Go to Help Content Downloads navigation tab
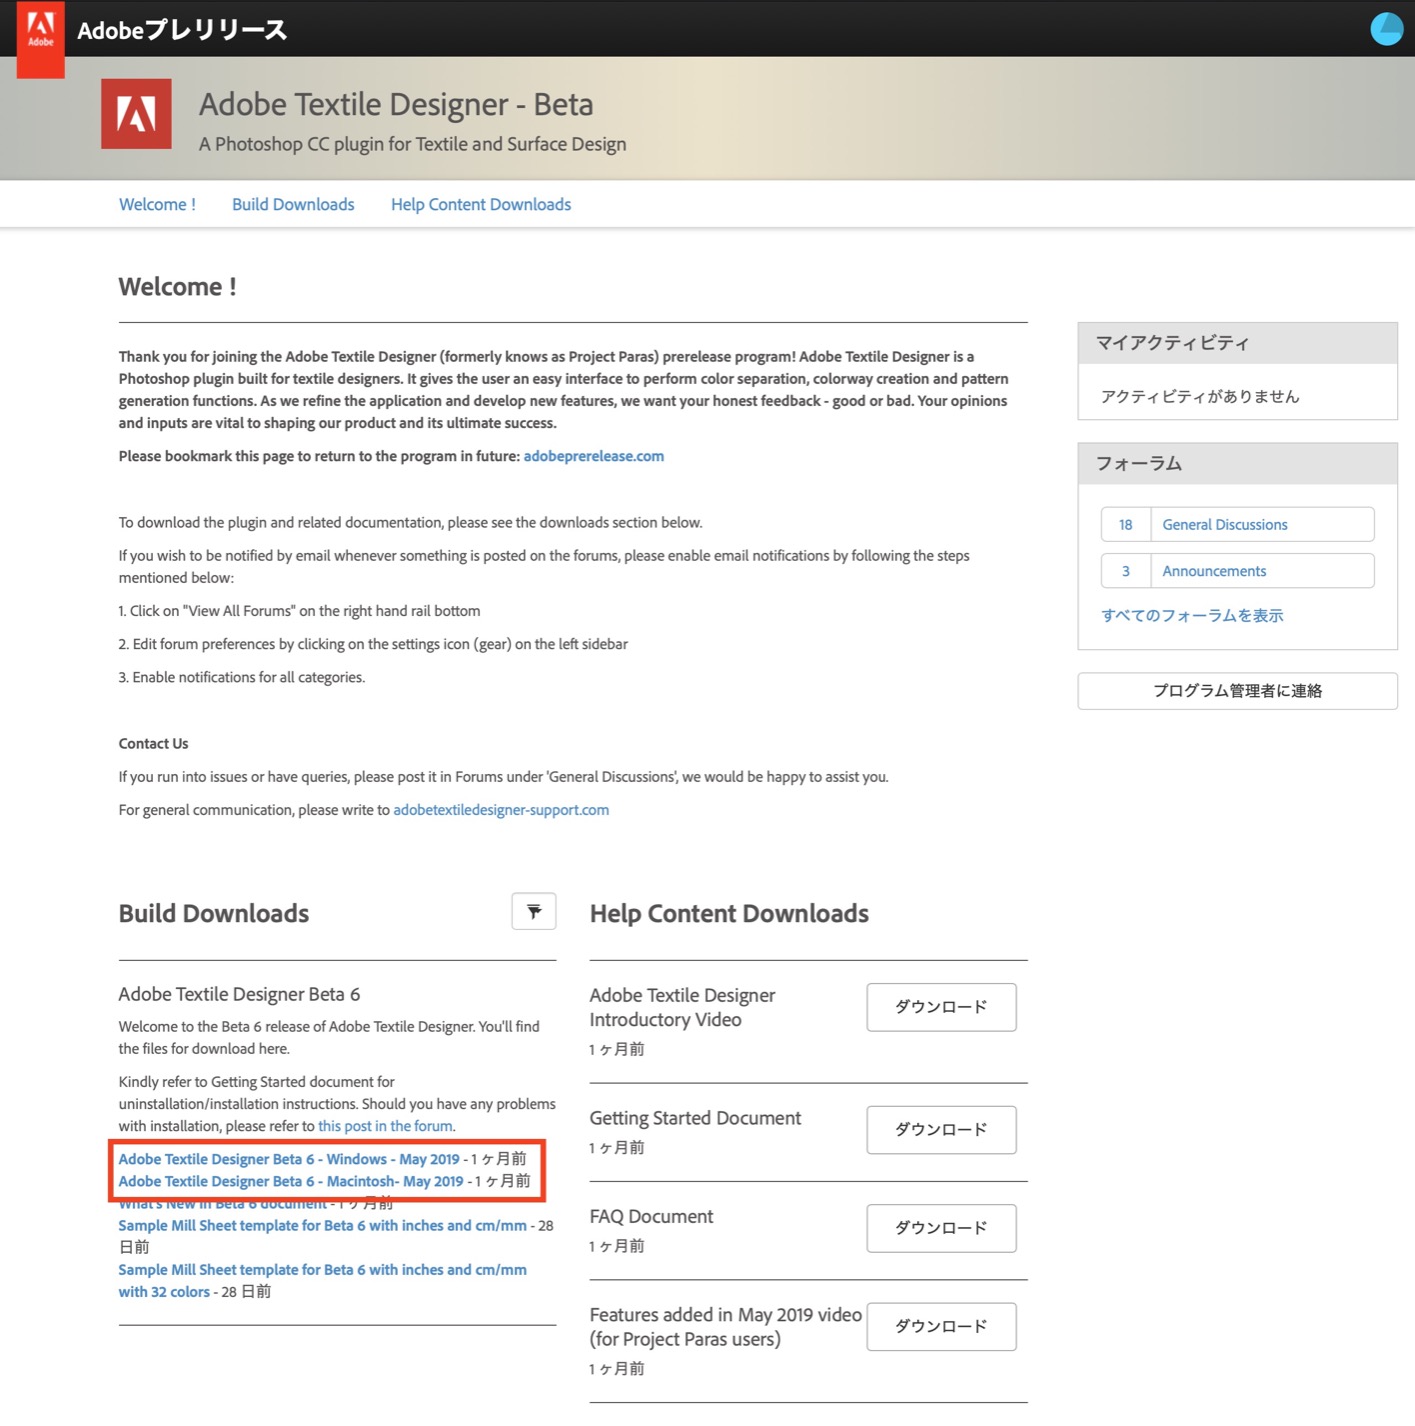1415x1426 pixels. (x=481, y=204)
